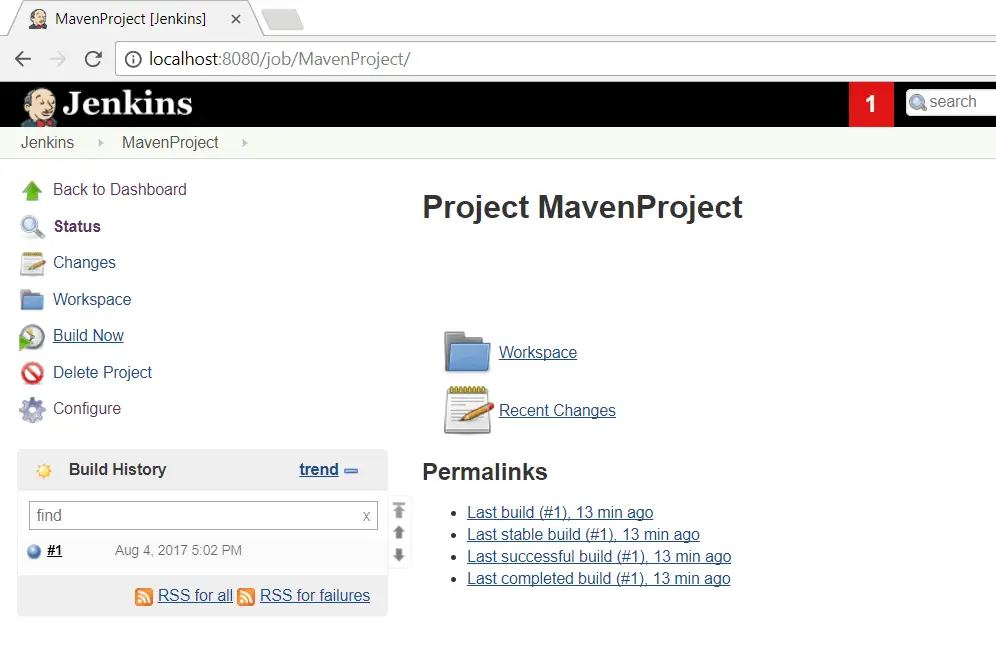Open the Recent Changes link
This screenshot has width=996, height=648.
[x=557, y=411]
